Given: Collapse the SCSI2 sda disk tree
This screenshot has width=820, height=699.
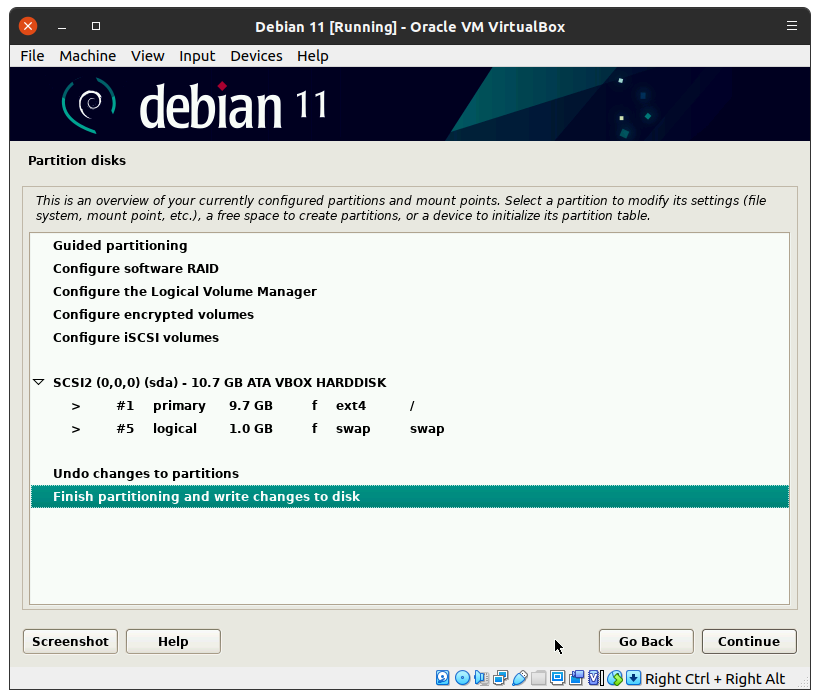Looking at the screenshot, I should click(39, 382).
